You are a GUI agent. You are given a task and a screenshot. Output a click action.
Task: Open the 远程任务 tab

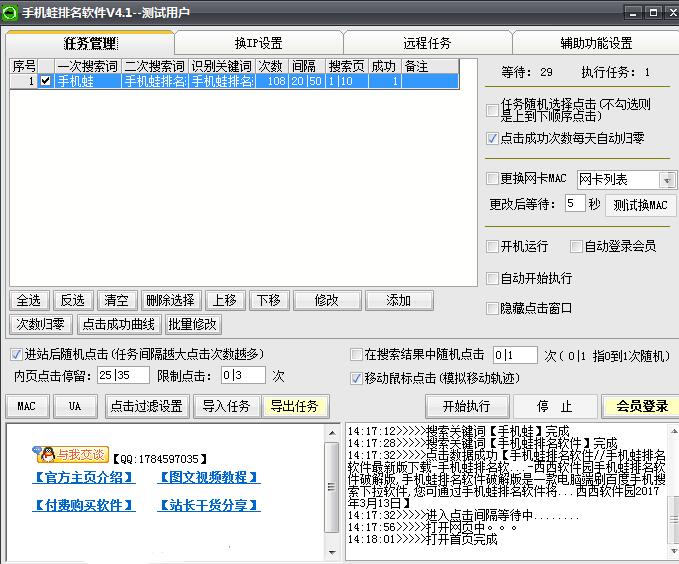pyautogui.click(x=427, y=43)
